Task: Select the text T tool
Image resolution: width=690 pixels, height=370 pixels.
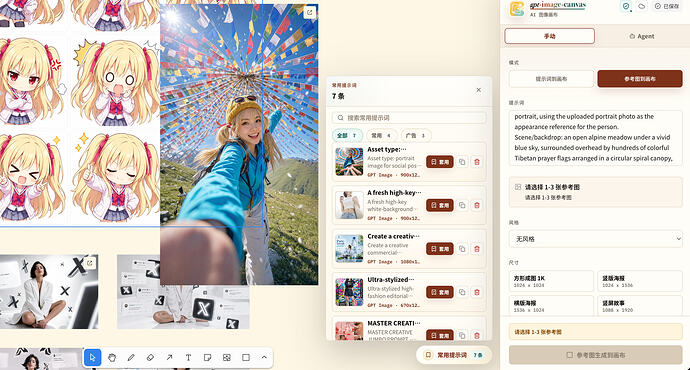Action: pos(188,358)
